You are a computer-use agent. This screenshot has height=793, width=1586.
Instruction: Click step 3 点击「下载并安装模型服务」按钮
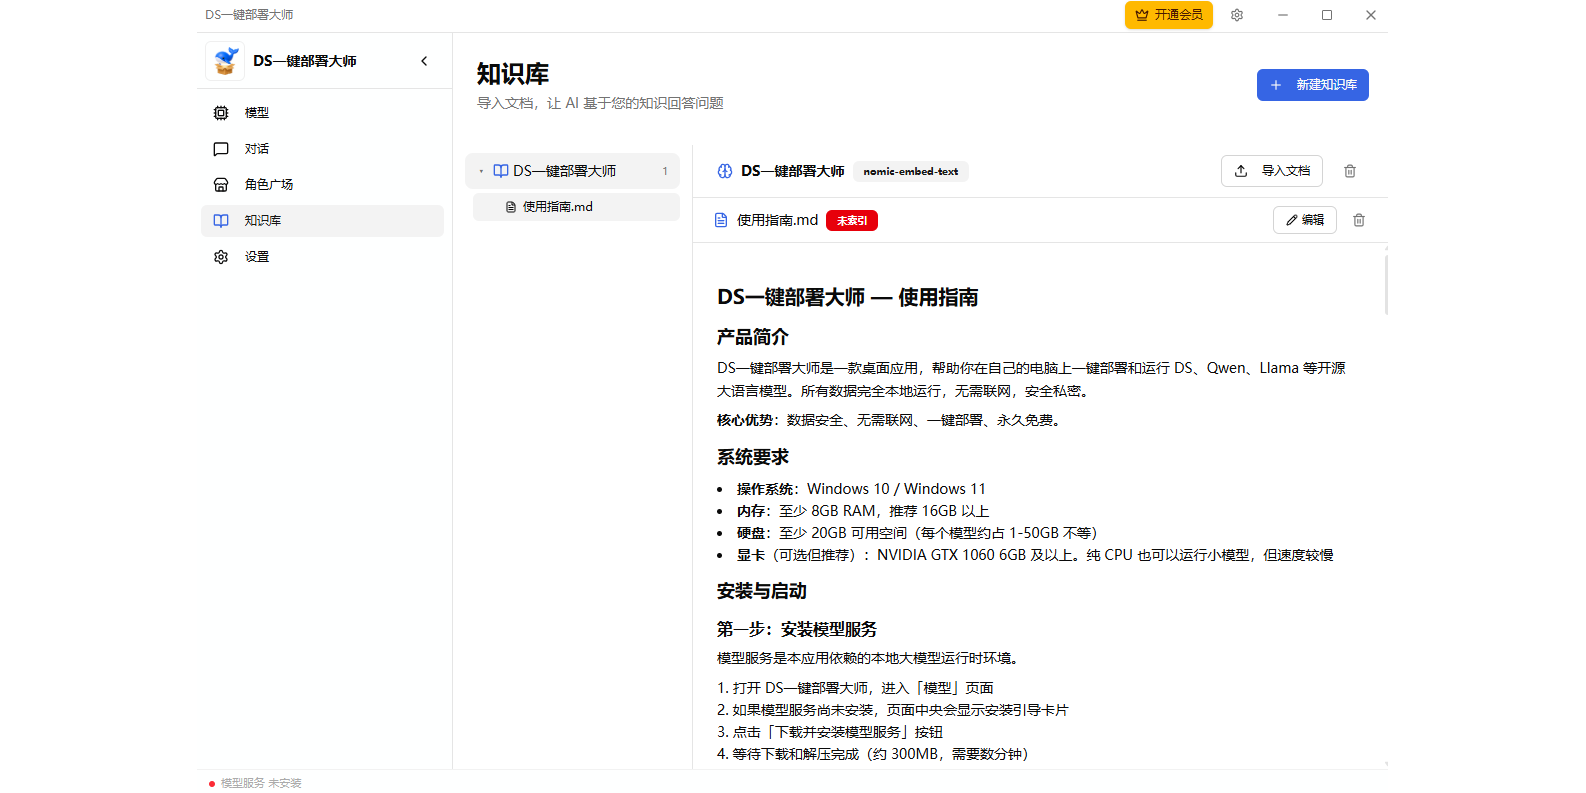(830, 732)
